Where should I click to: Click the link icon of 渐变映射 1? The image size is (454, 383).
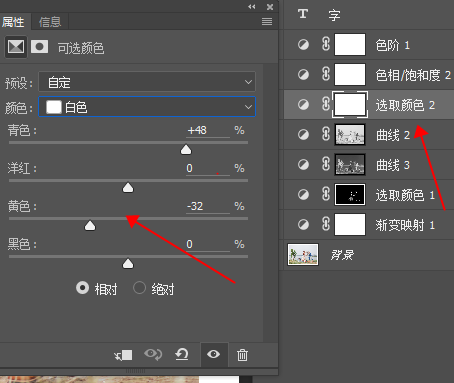tap(326, 224)
